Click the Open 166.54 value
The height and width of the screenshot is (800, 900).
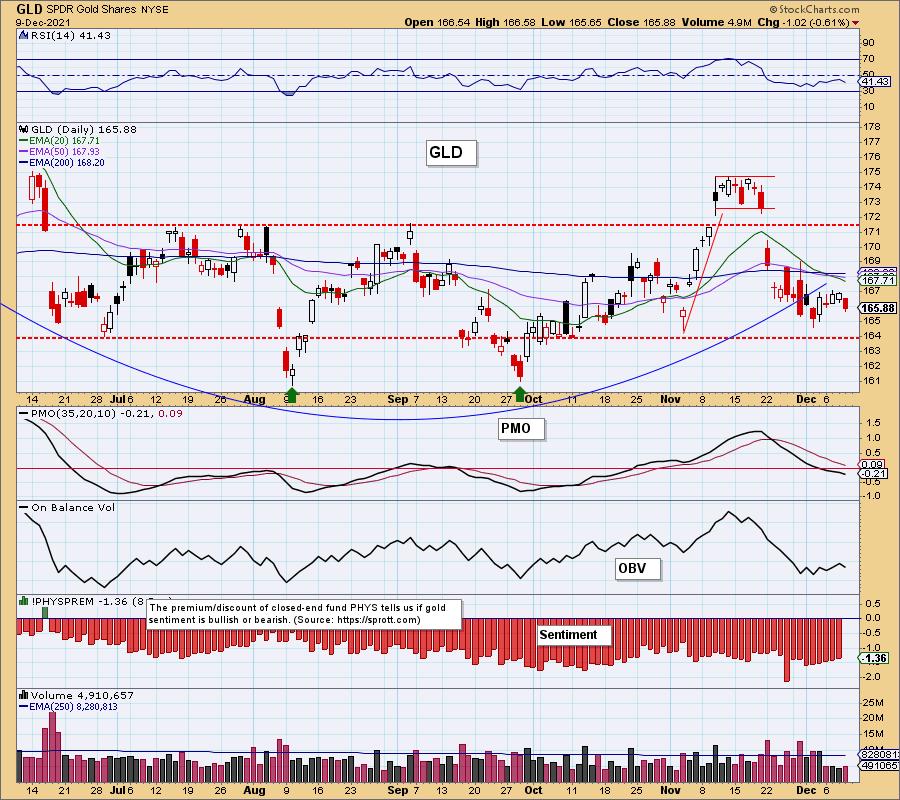coord(437,22)
